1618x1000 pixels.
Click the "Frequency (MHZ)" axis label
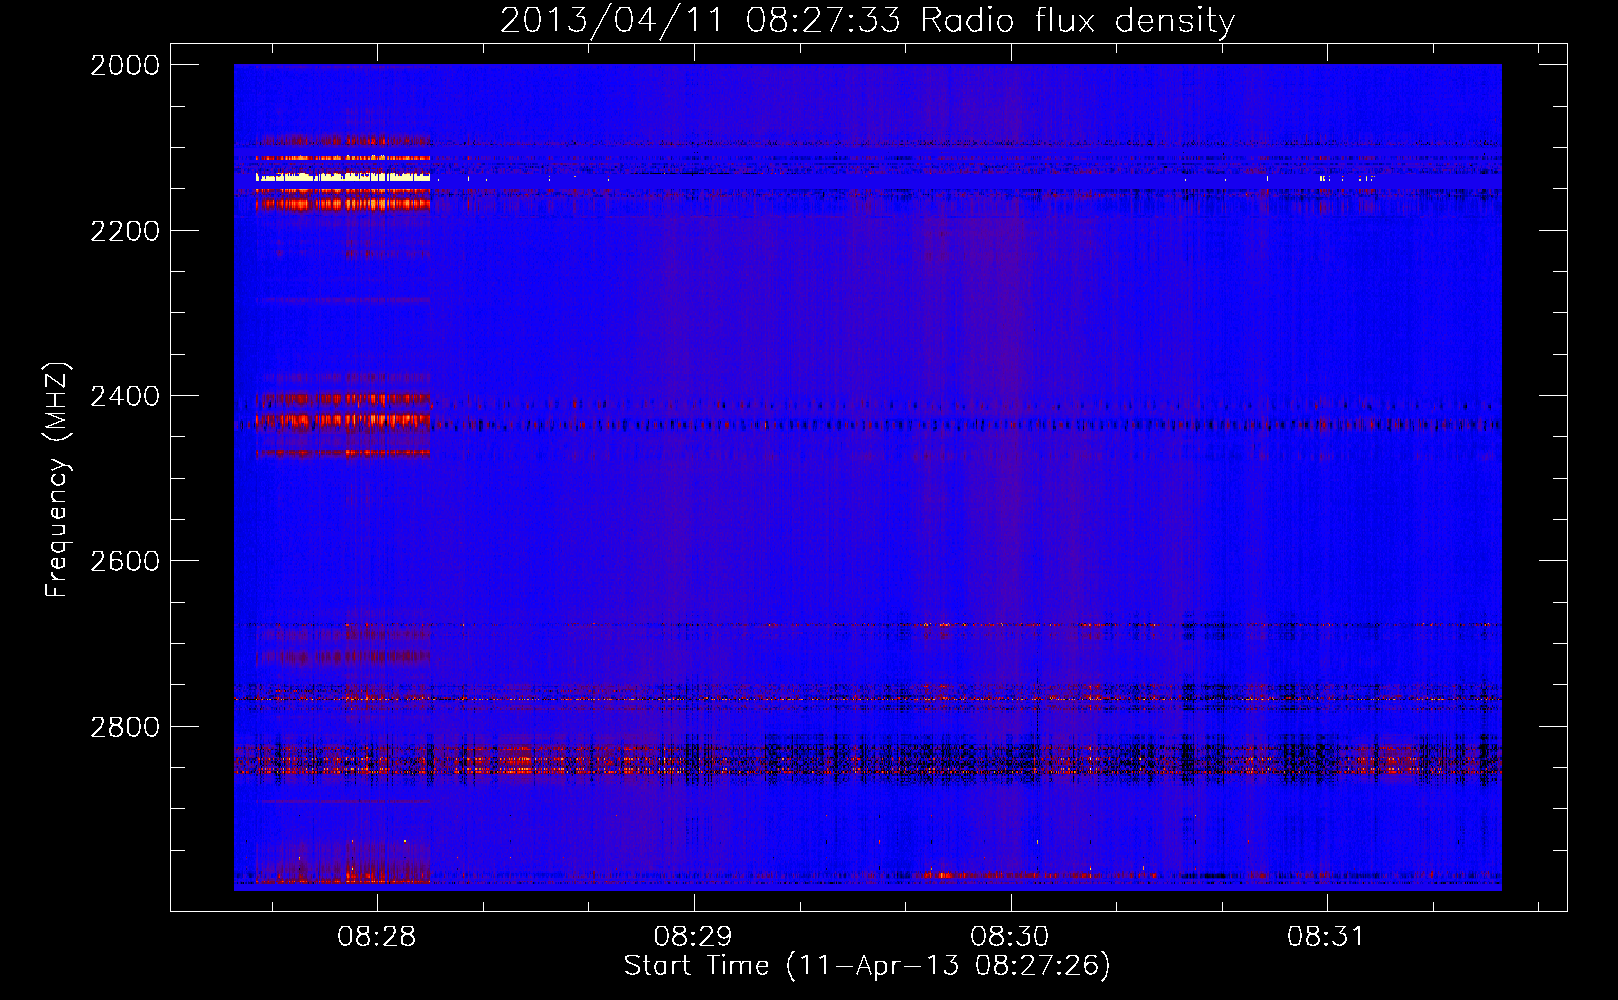click(58, 480)
